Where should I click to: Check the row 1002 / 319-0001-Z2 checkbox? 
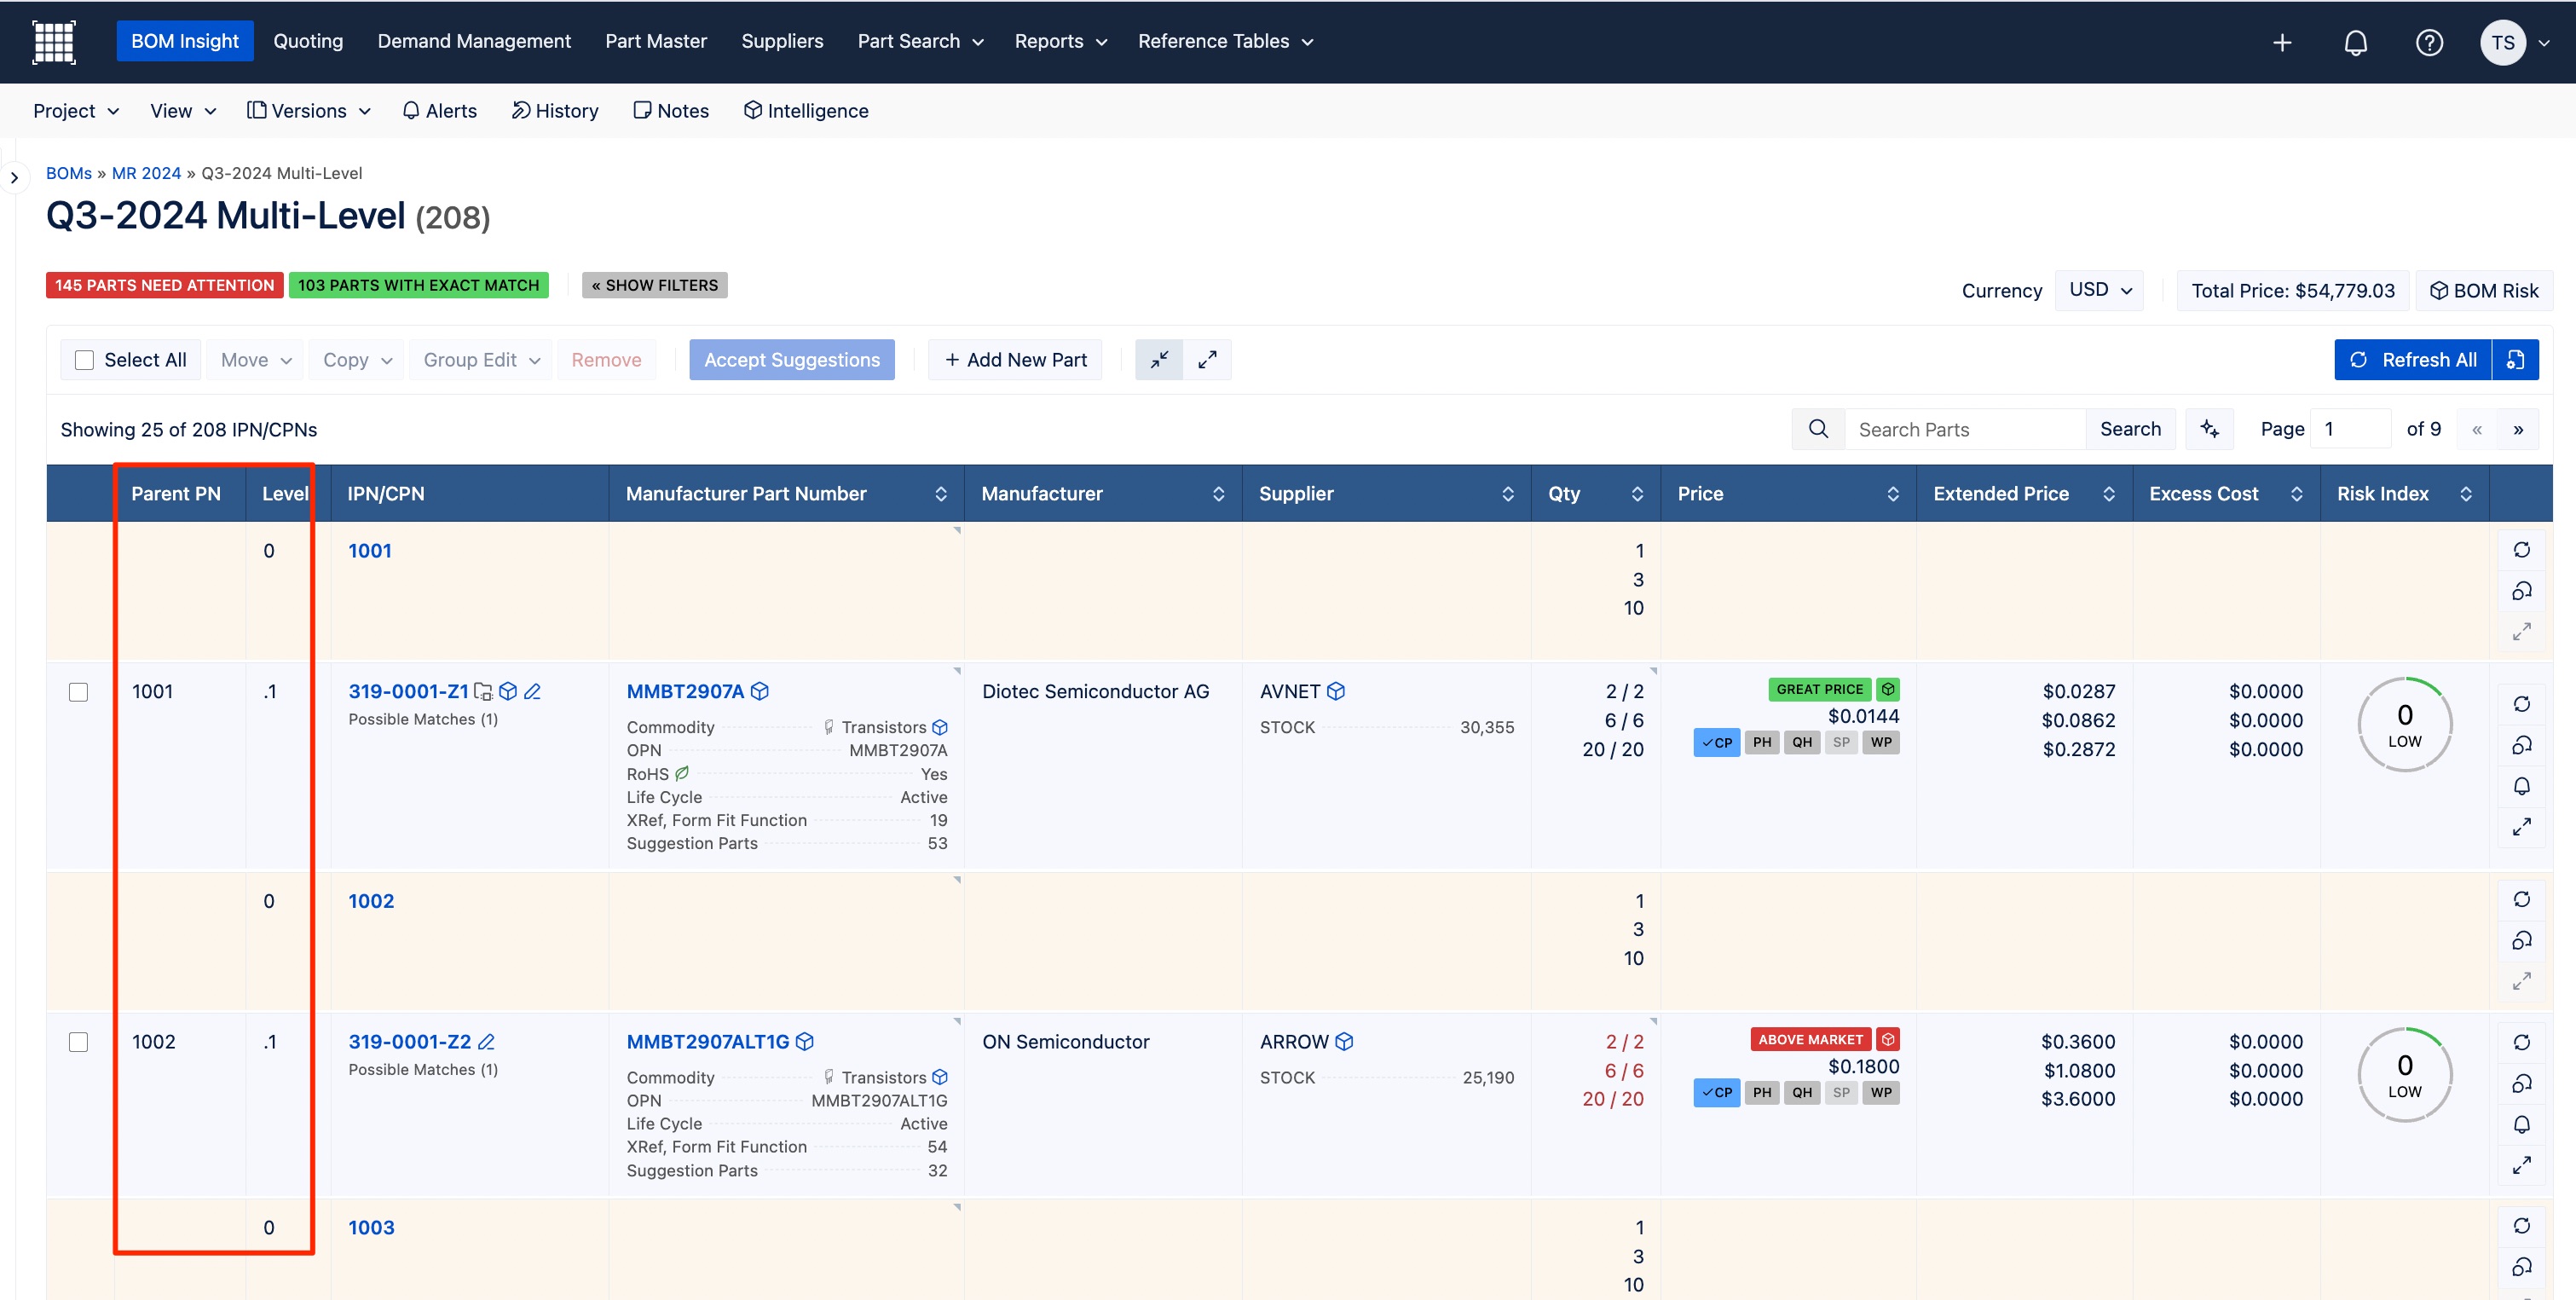pyautogui.click(x=78, y=1042)
